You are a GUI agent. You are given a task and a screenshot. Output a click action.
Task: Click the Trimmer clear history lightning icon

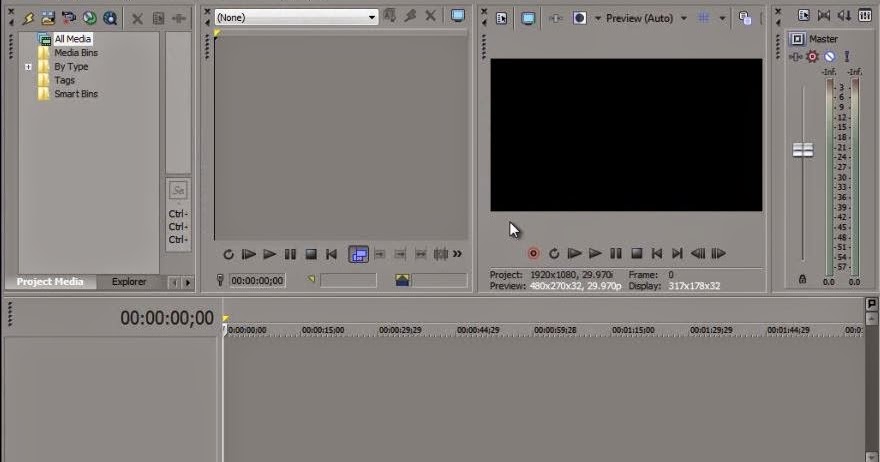coord(410,16)
